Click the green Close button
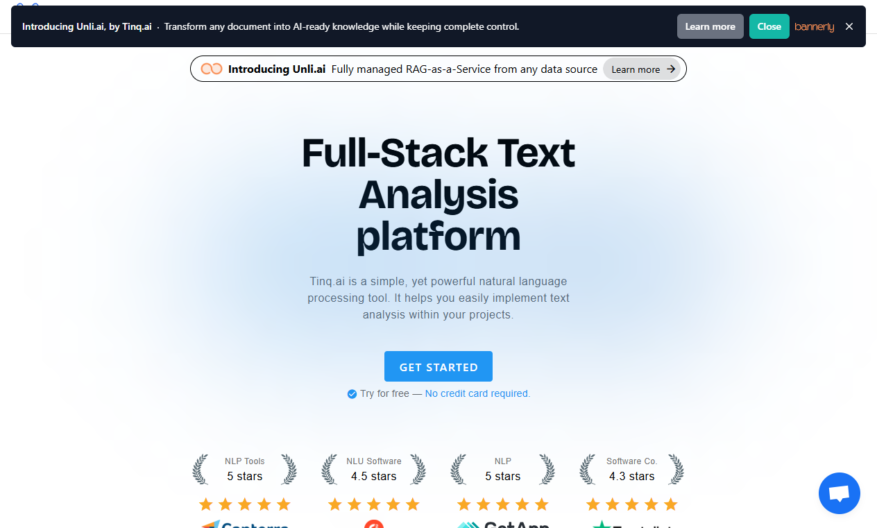This screenshot has height=528, width=877. coord(769,26)
